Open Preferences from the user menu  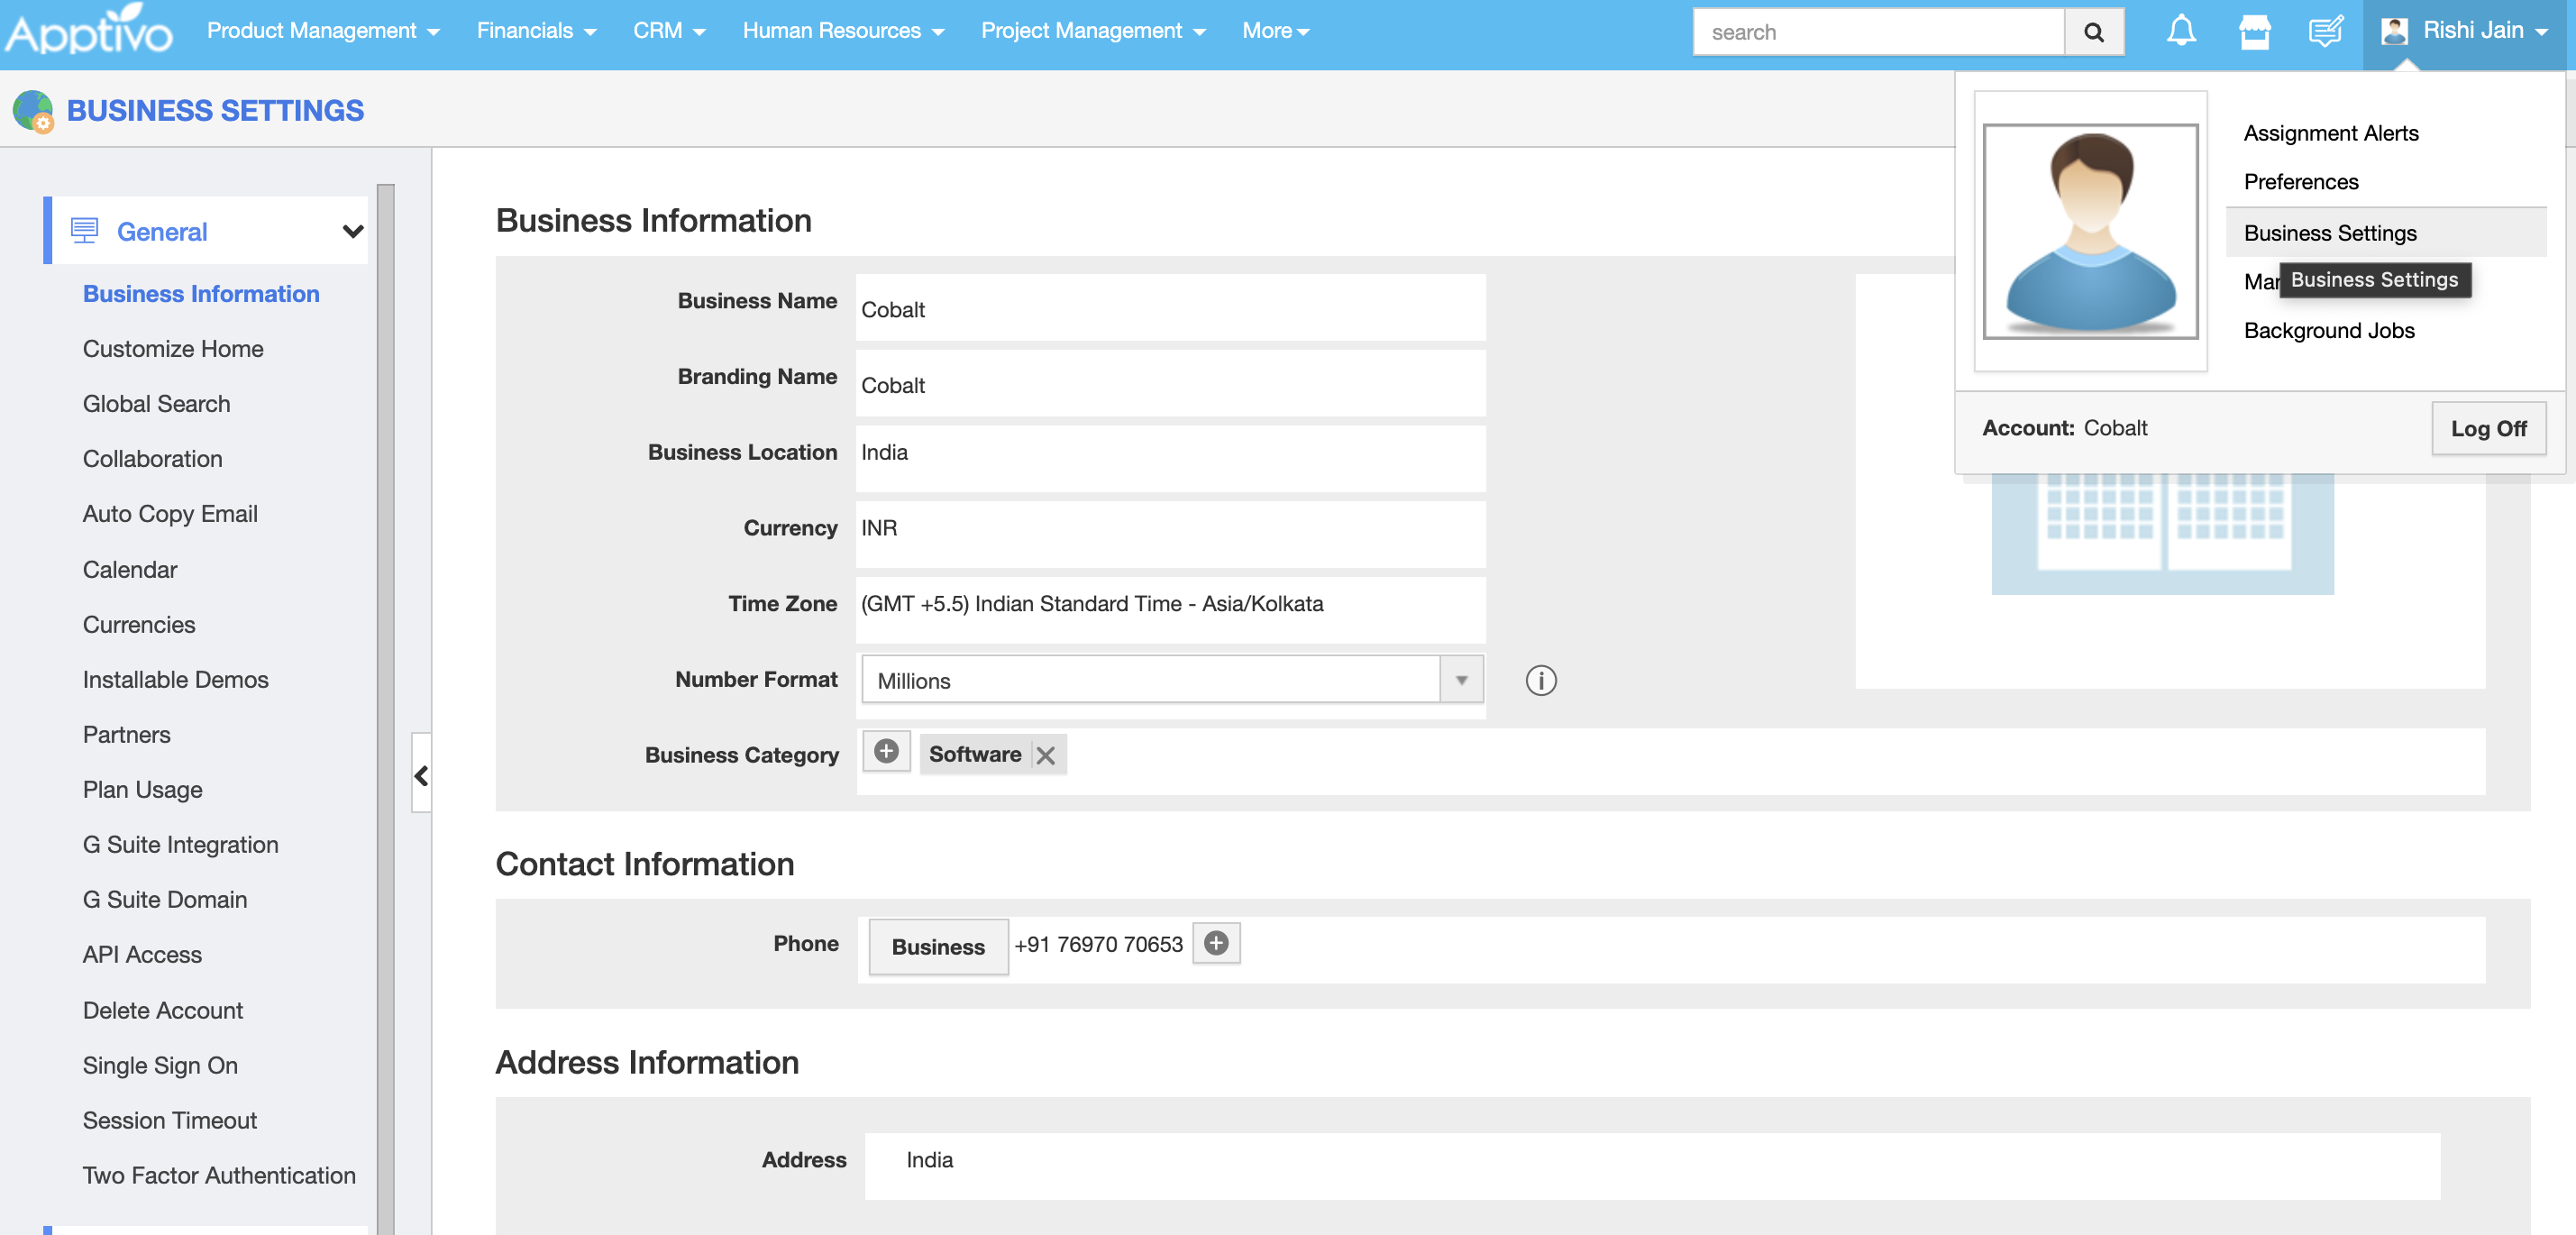(x=2301, y=181)
